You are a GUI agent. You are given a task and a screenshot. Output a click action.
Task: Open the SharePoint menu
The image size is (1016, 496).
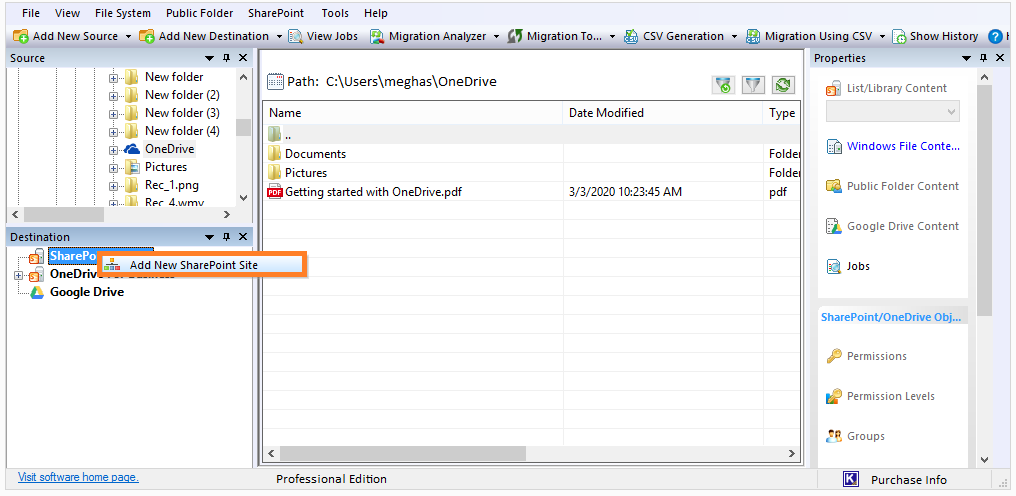pos(276,13)
